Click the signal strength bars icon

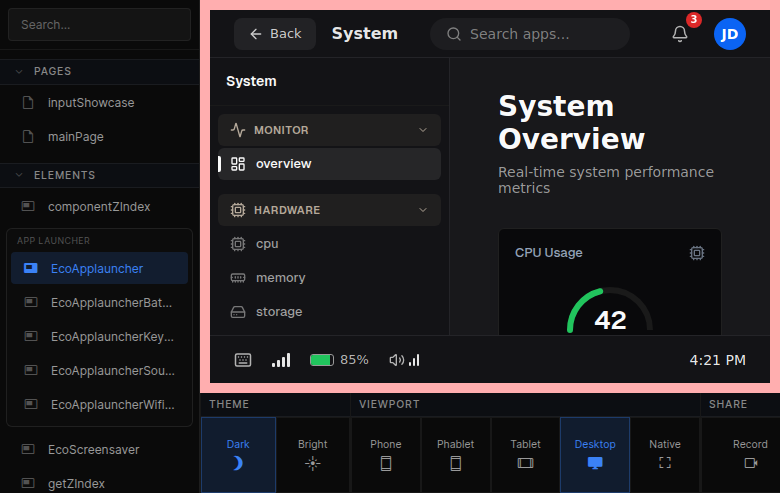click(281, 360)
